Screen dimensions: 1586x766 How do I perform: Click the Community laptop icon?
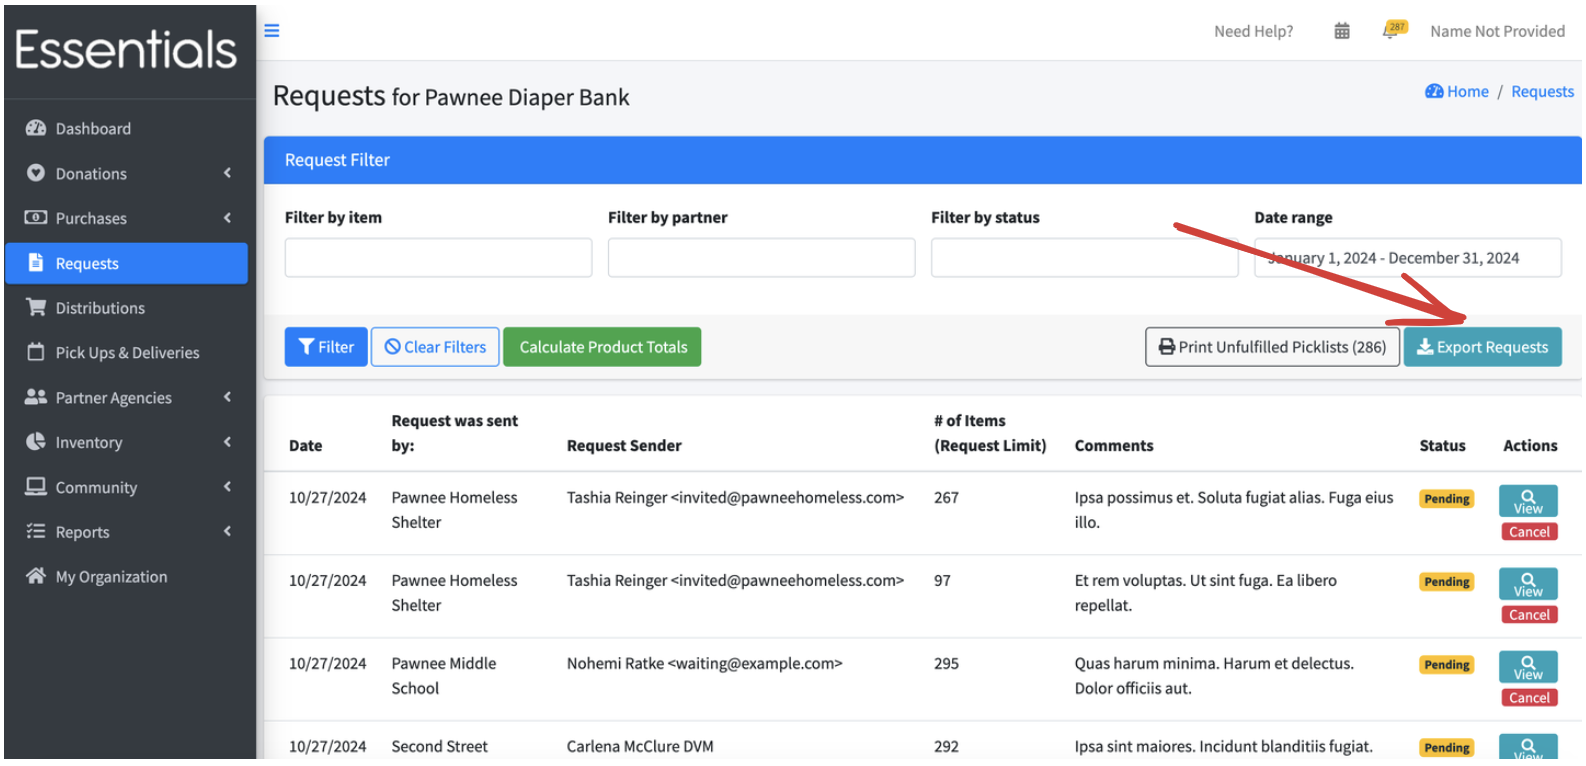(36, 486)
